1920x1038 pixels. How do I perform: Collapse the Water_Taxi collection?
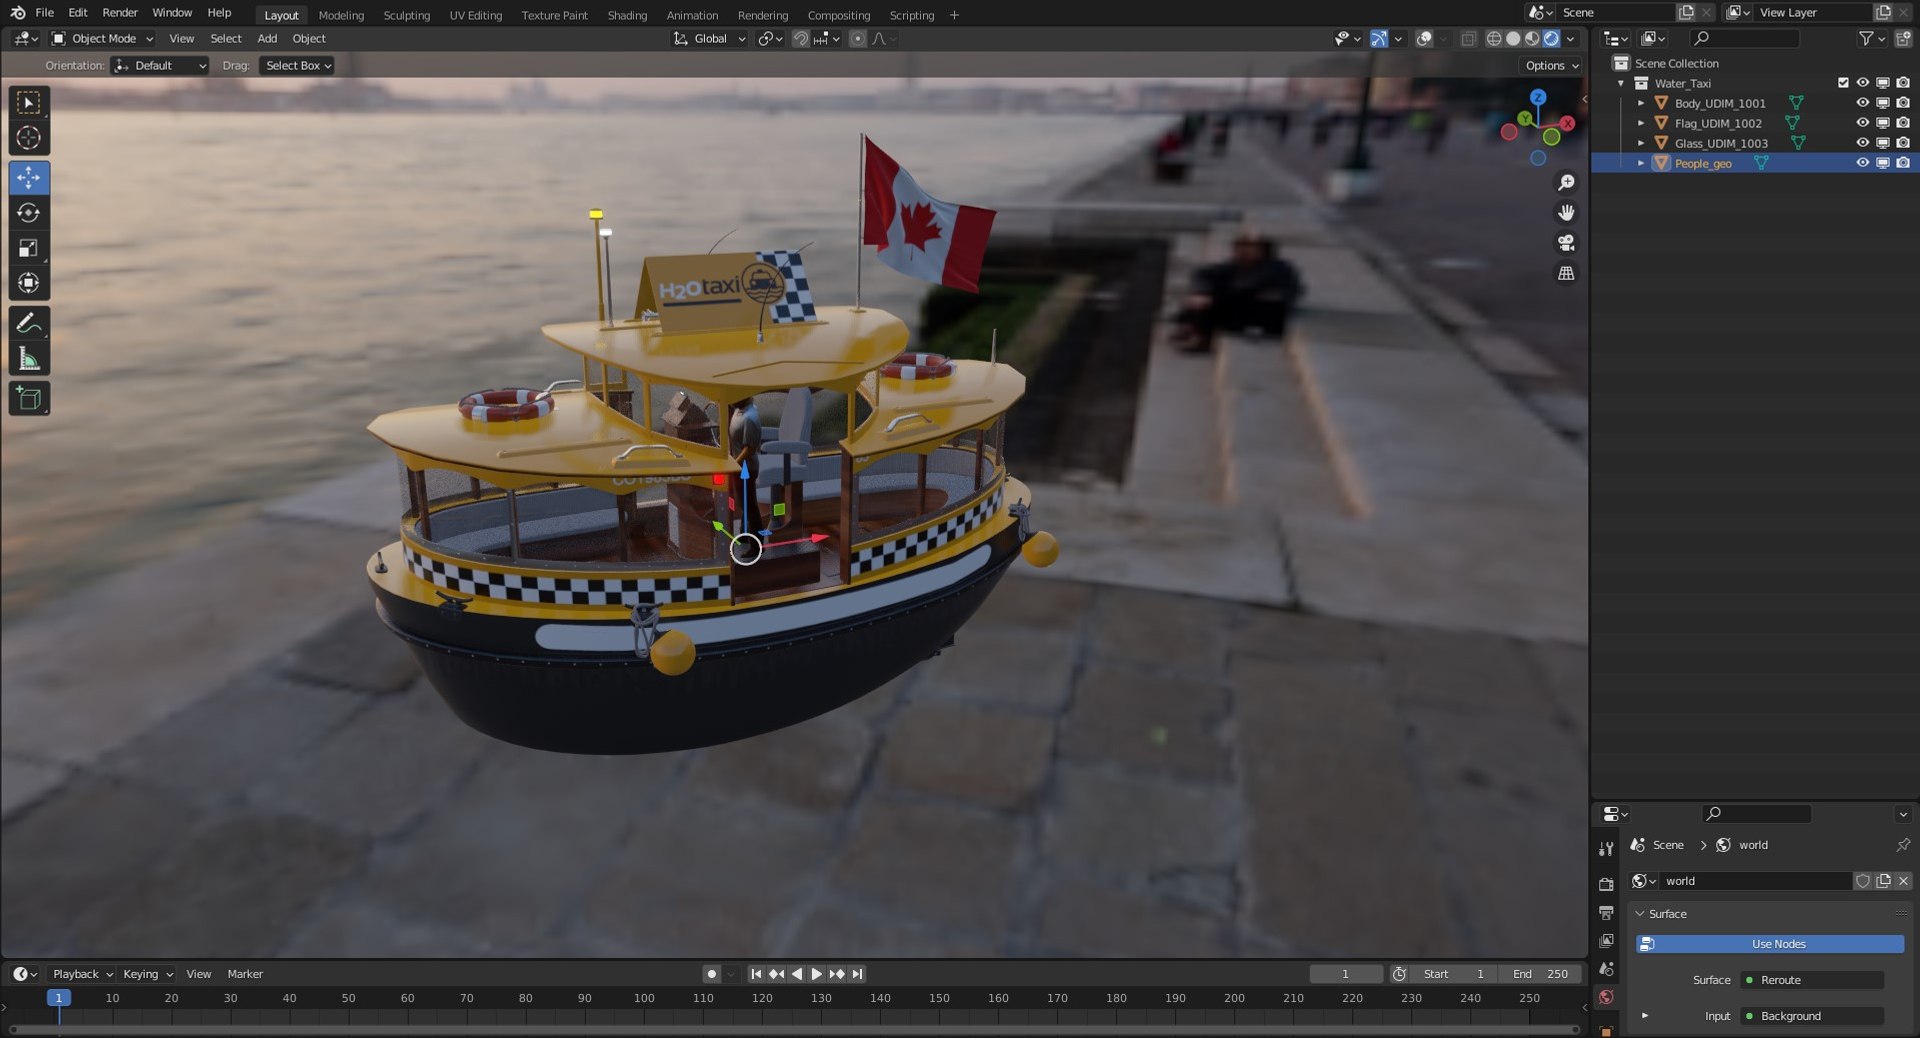coord(1621,83)
